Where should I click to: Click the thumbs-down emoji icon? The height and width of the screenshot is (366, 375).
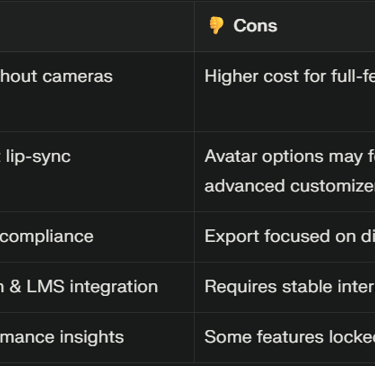coord(216,26)
